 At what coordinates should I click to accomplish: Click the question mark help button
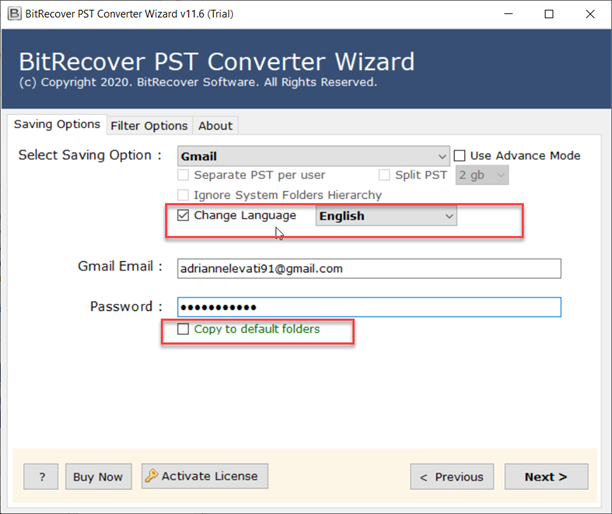pos(41,477)
